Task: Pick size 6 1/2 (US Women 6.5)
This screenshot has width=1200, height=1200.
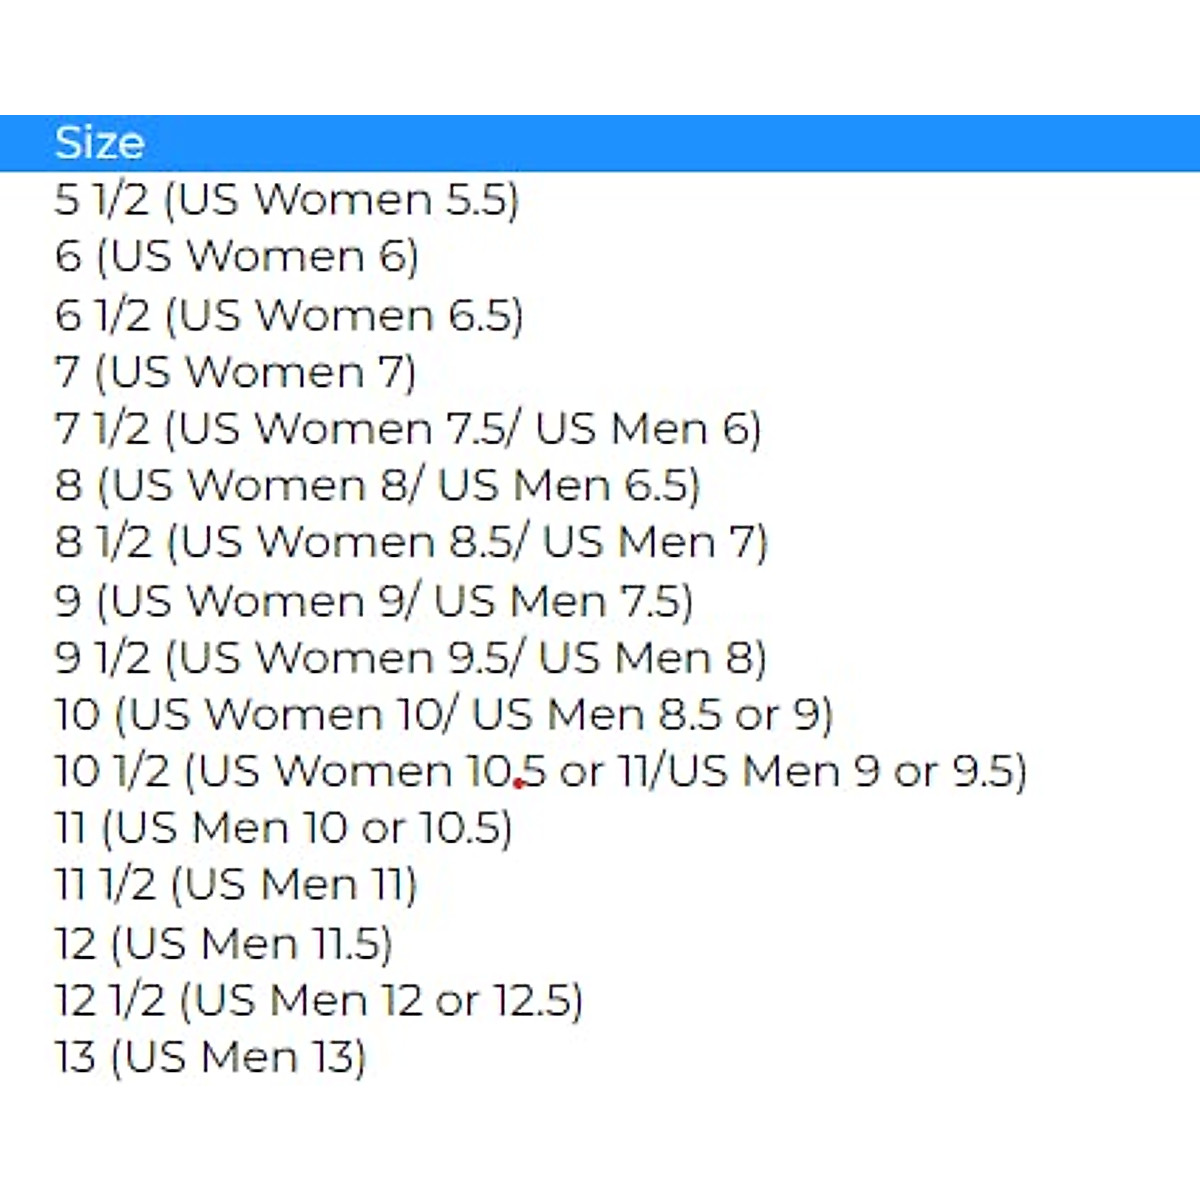Action: coord(289,315)
